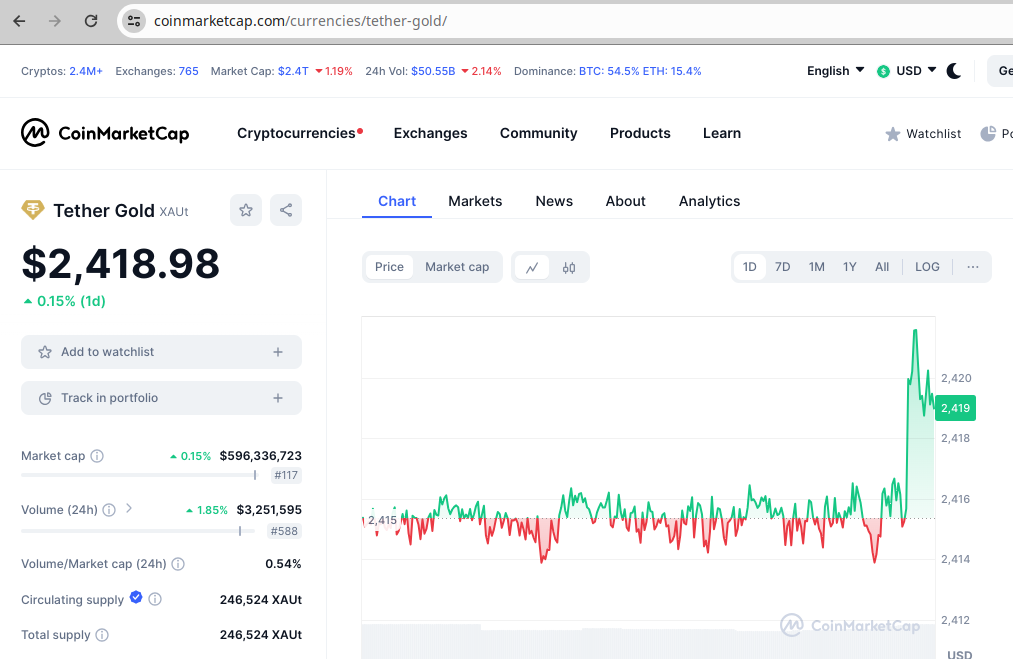1013x659 pixels.
Task: Click the Circulating supply info icon
Action: (155, 600)
